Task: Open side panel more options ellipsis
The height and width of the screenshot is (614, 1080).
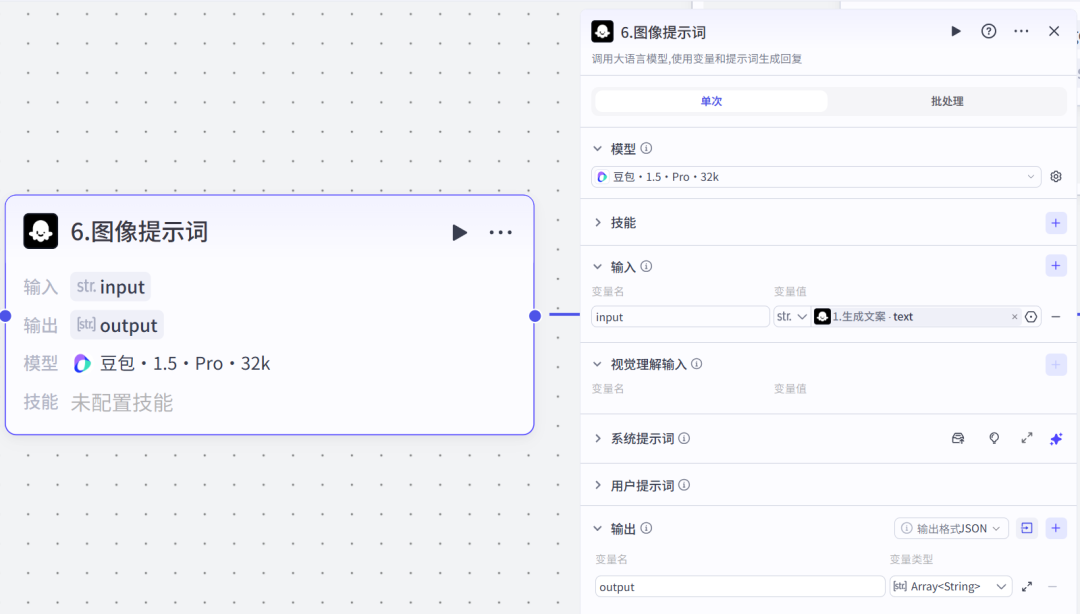Action: click(1021, 31)
